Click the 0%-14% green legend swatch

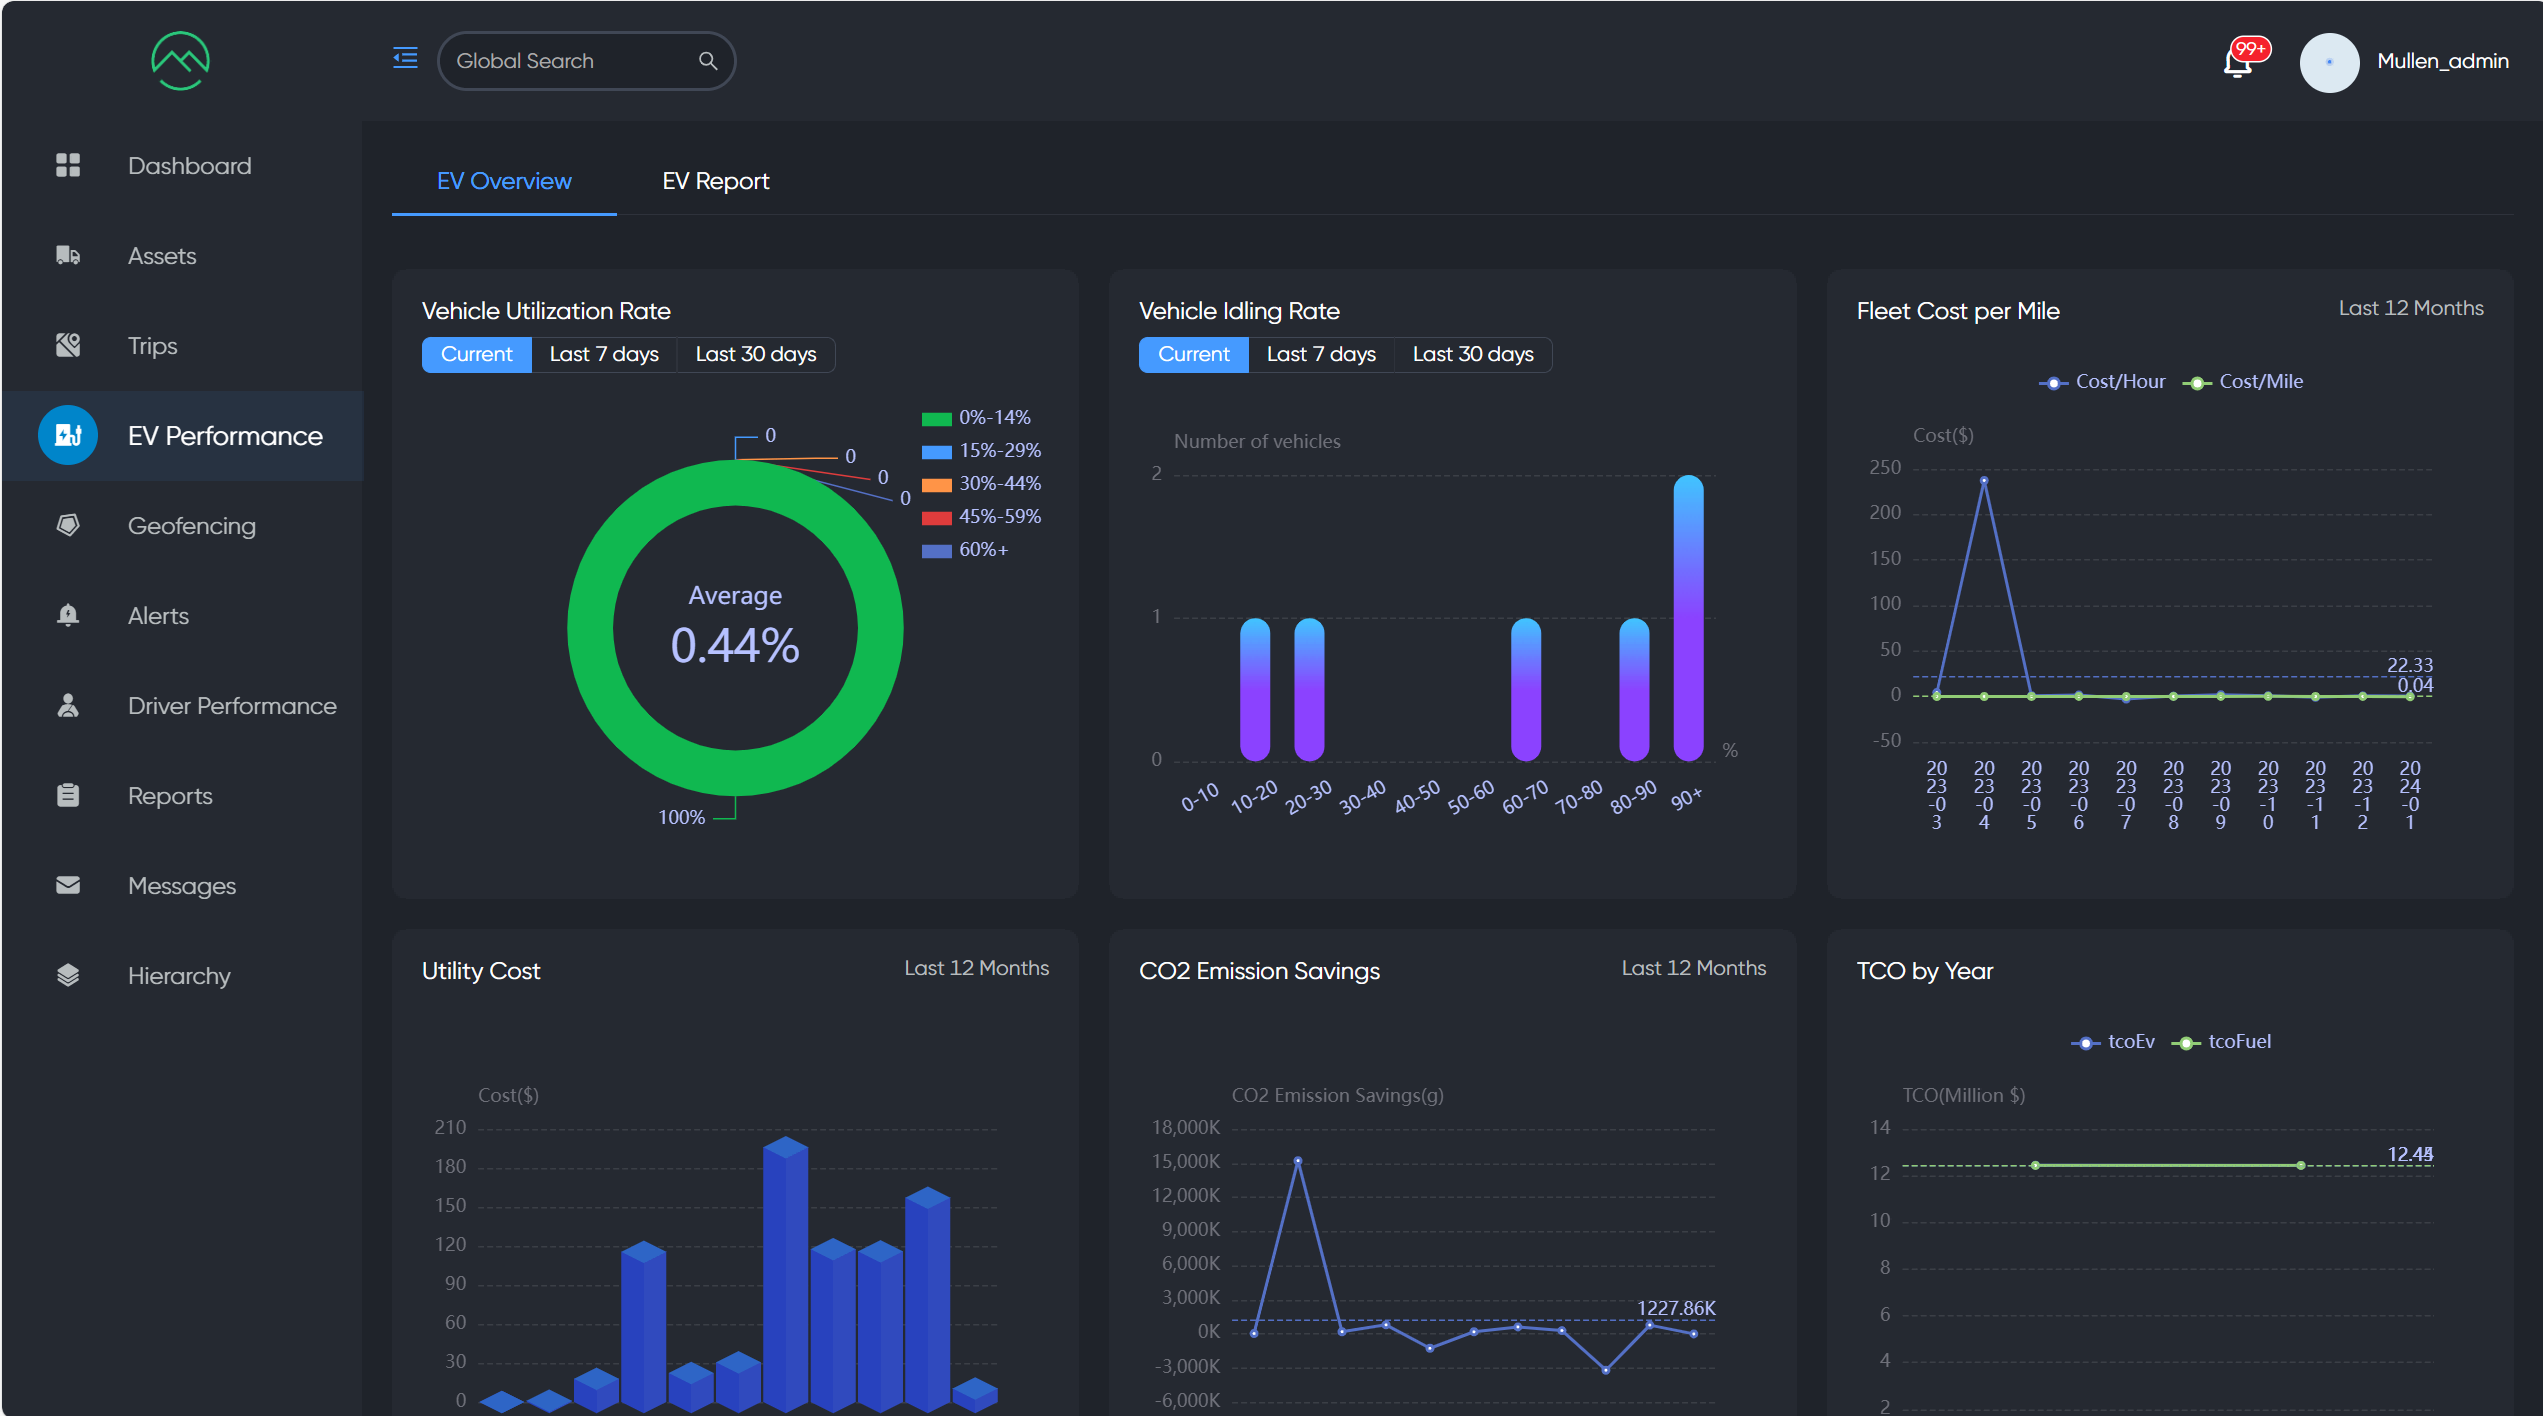pyautogui.click(x=936, y=418)
